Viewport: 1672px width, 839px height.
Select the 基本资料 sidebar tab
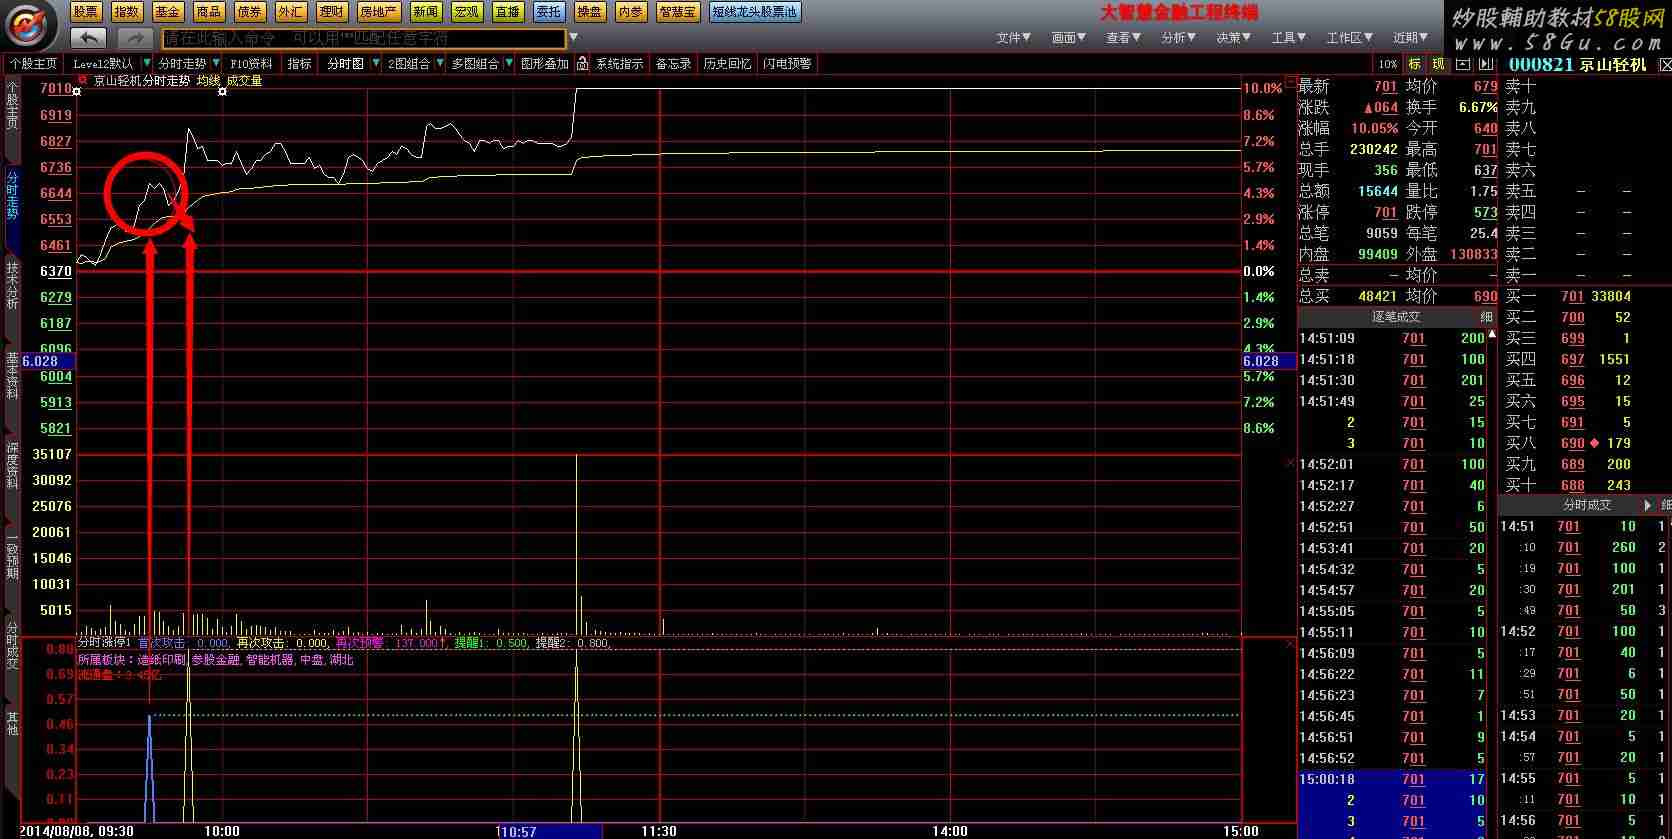(12, 375)
